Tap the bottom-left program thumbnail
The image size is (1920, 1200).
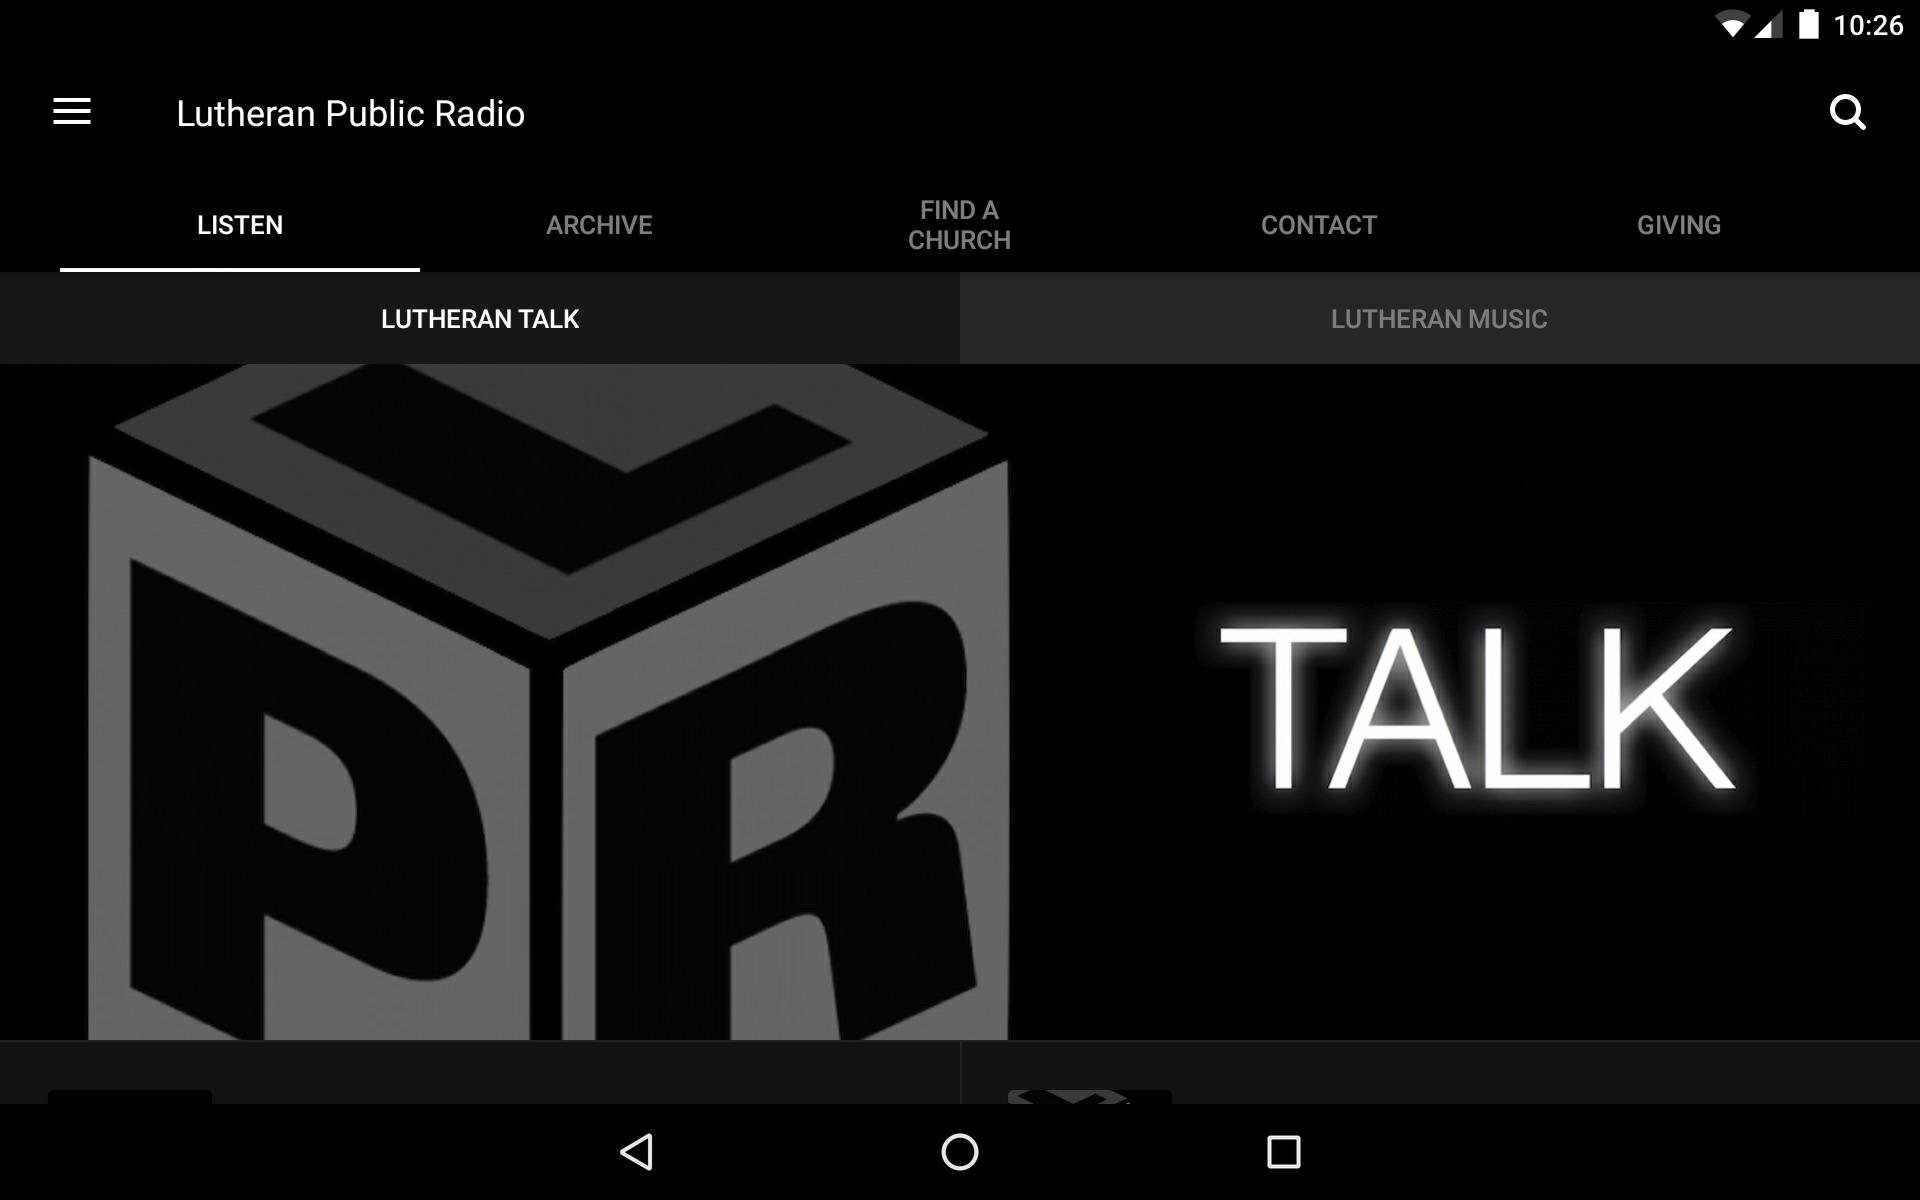click(130, 1096)
